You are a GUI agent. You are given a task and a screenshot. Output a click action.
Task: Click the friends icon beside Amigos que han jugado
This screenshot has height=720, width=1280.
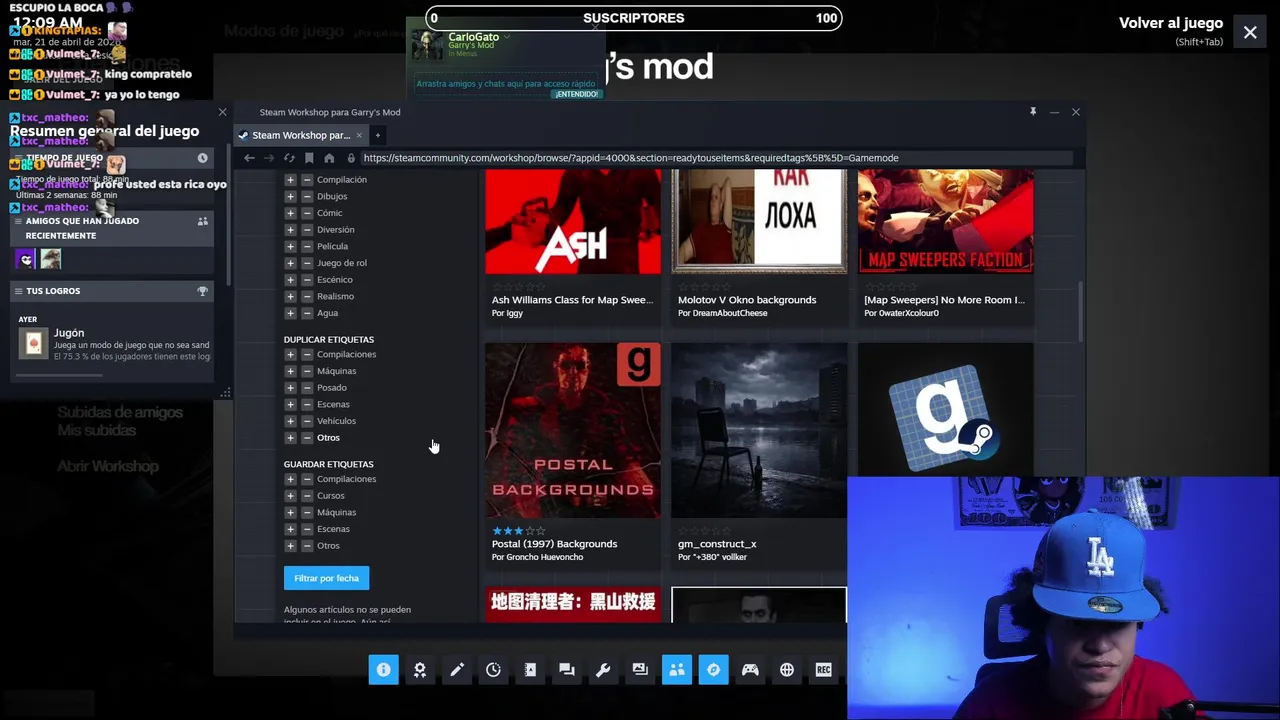(x=203, y=221)
